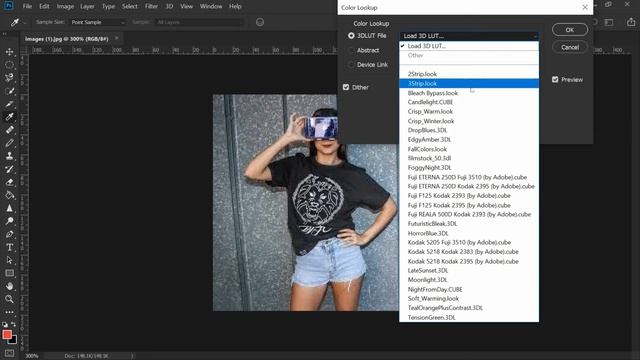Open the Image menu
This screenshot has height=360, width=640.
click(x=65, y=7)
